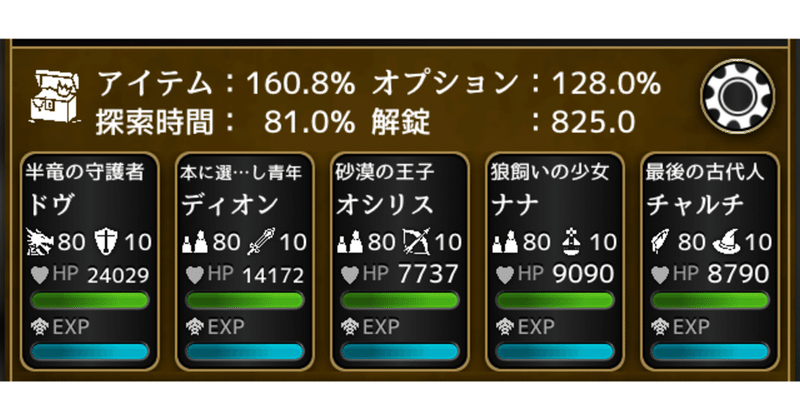Screen dimensions: 800x419
Task: Click the class icon on ナナ's card
Action: 572,241
